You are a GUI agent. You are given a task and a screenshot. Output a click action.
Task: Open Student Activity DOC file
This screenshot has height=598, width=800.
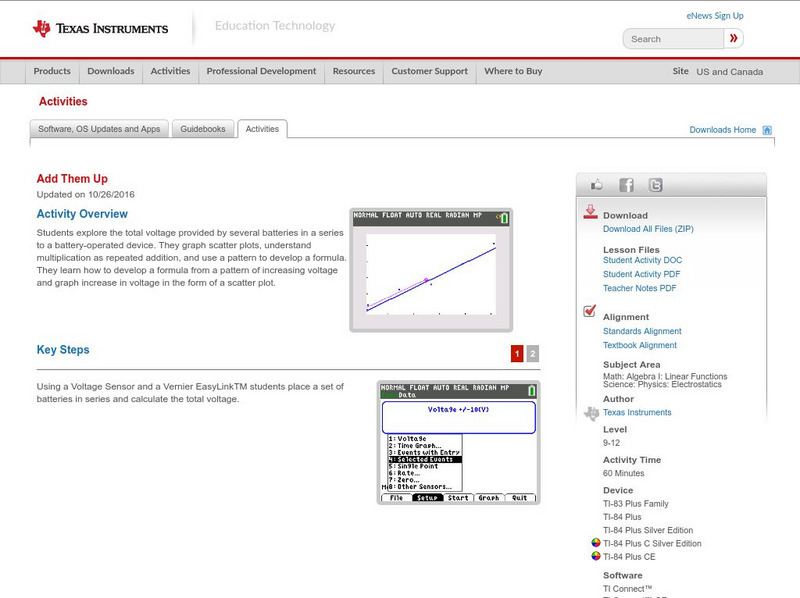point(642,260)
